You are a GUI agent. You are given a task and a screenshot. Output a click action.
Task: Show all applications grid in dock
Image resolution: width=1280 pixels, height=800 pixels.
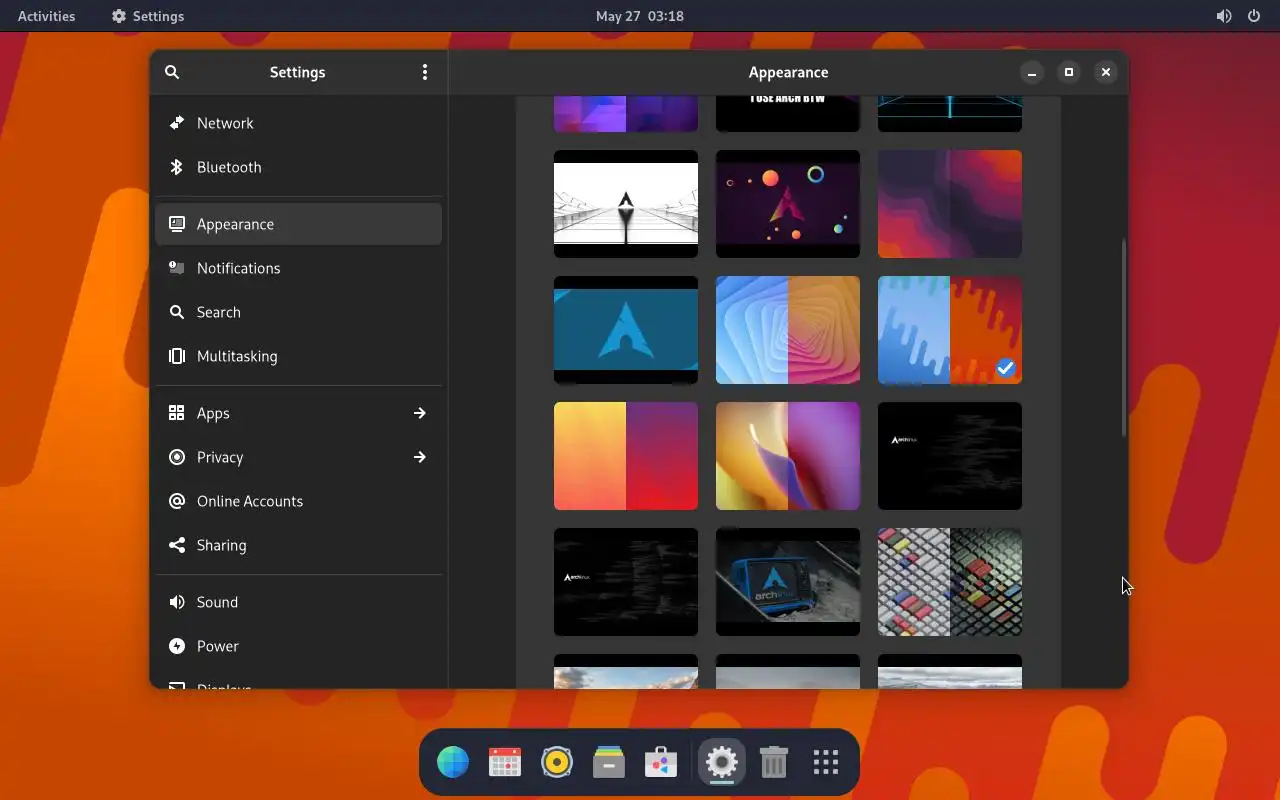coord(826,763)
